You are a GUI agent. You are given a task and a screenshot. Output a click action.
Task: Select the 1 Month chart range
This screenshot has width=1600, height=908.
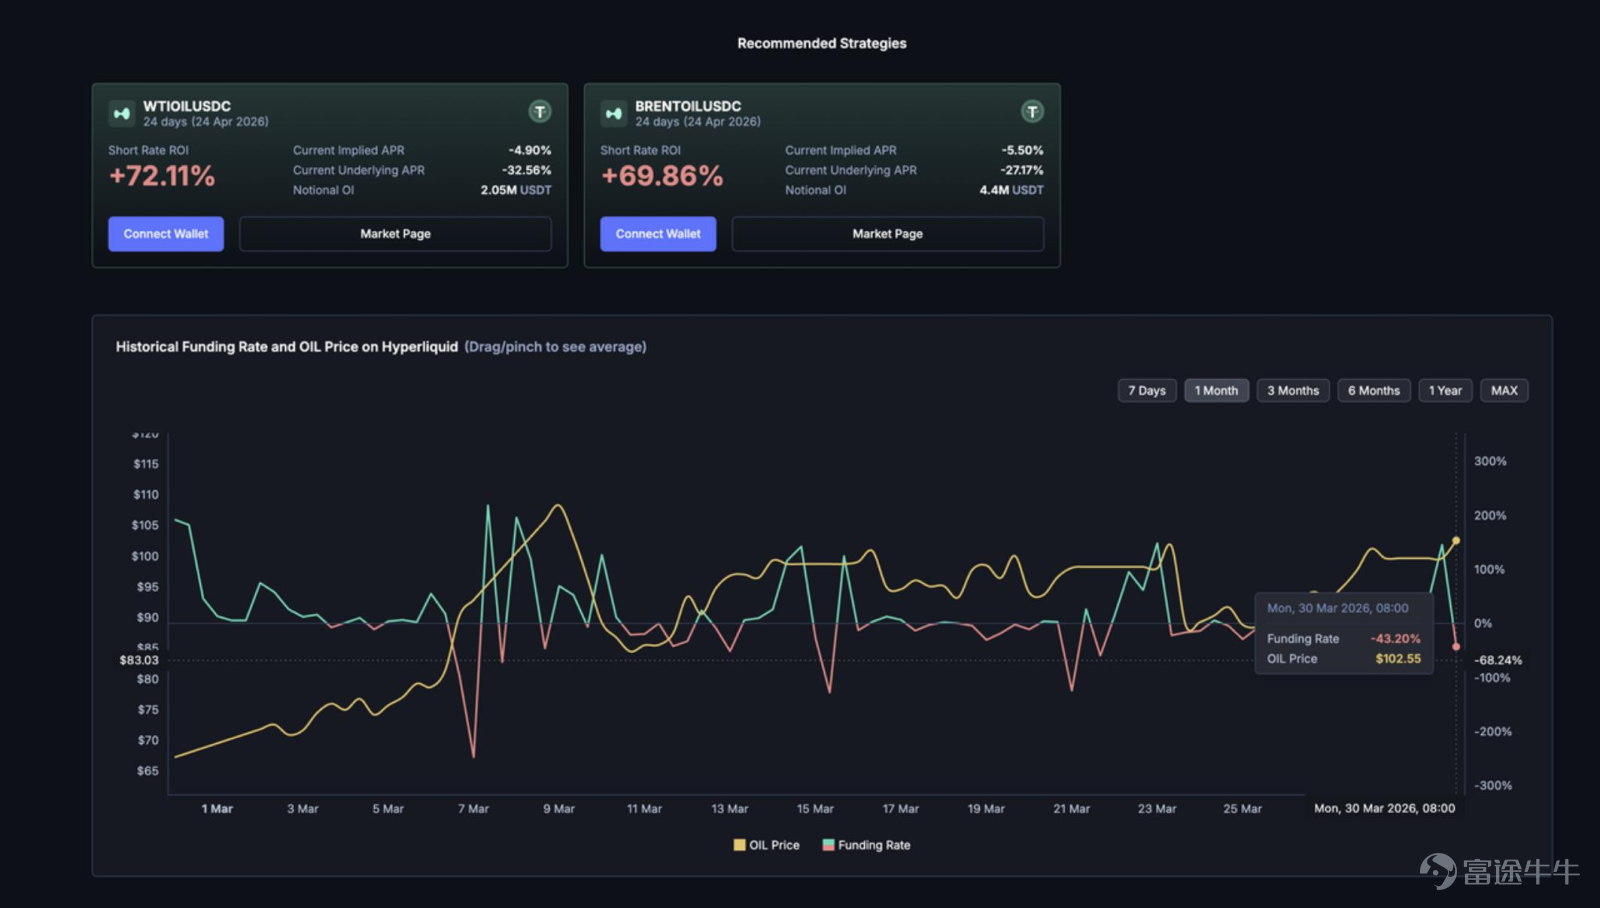coord(1216,391)
